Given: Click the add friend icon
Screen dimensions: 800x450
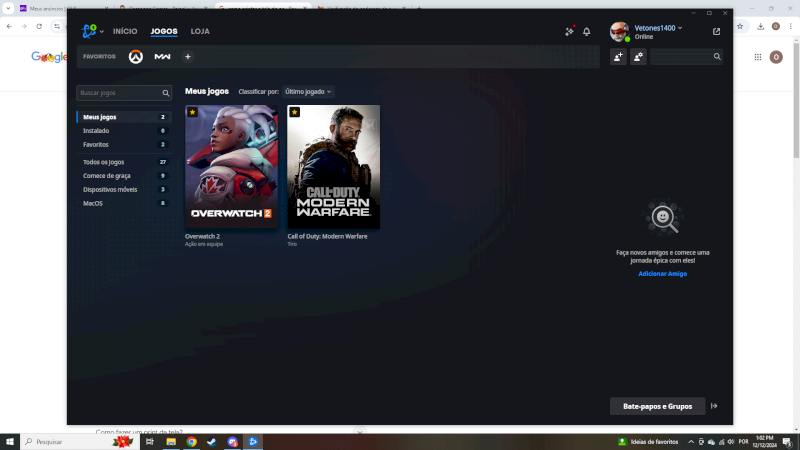Looking at the screenshot, I should point(619,57).
